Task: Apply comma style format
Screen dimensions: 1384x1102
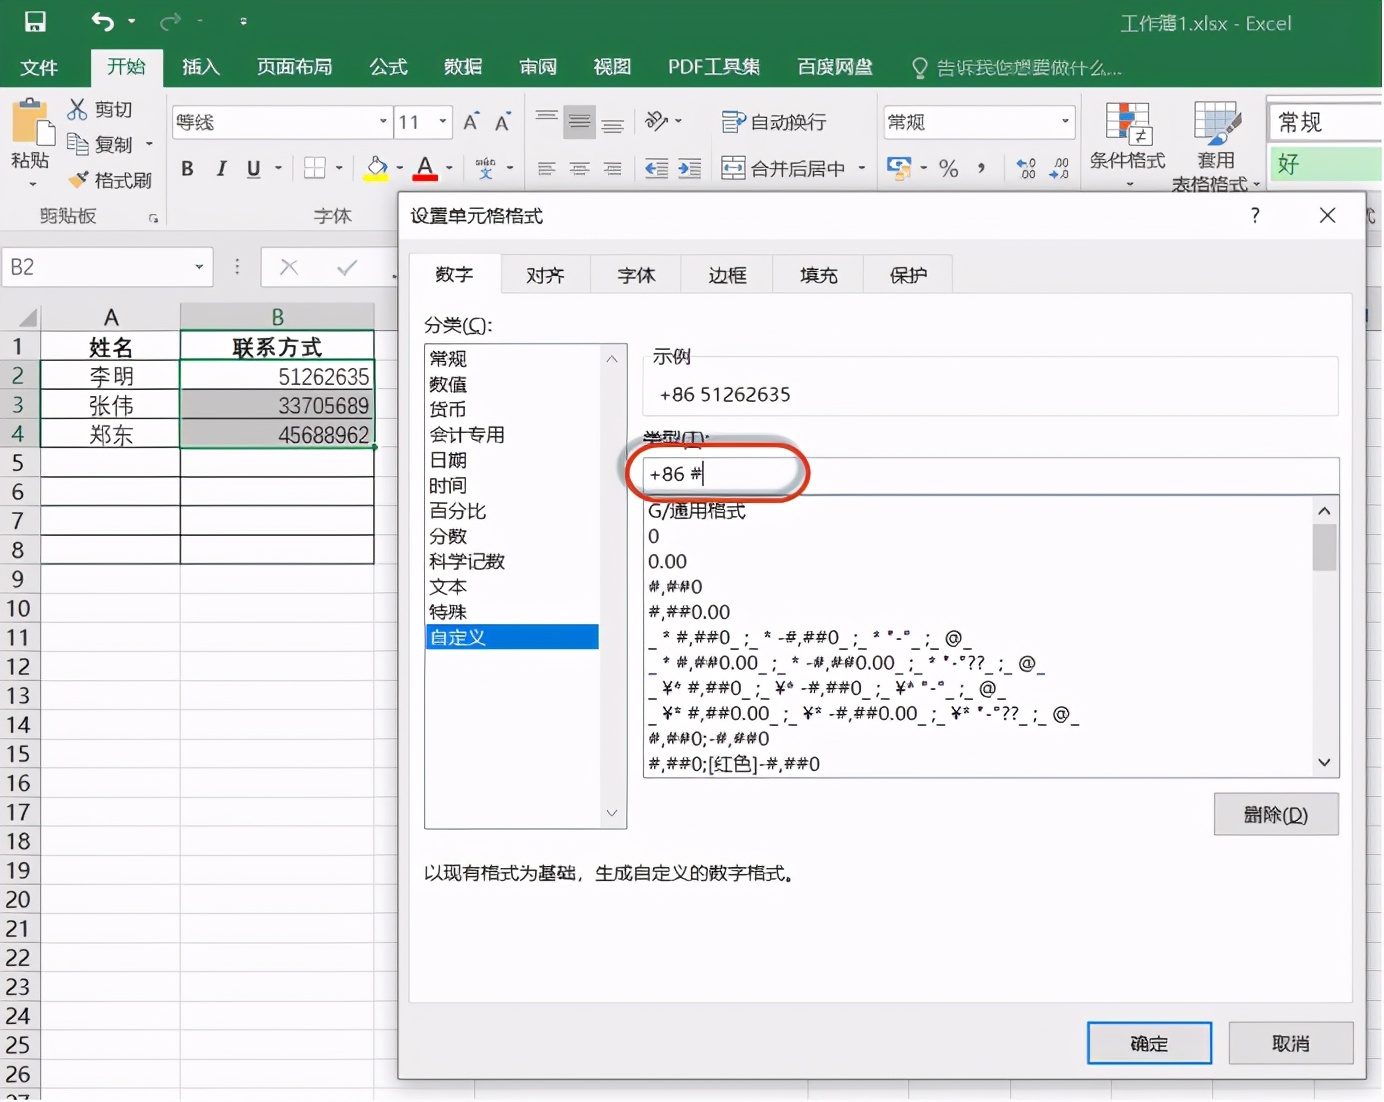Action: [981, 169]
